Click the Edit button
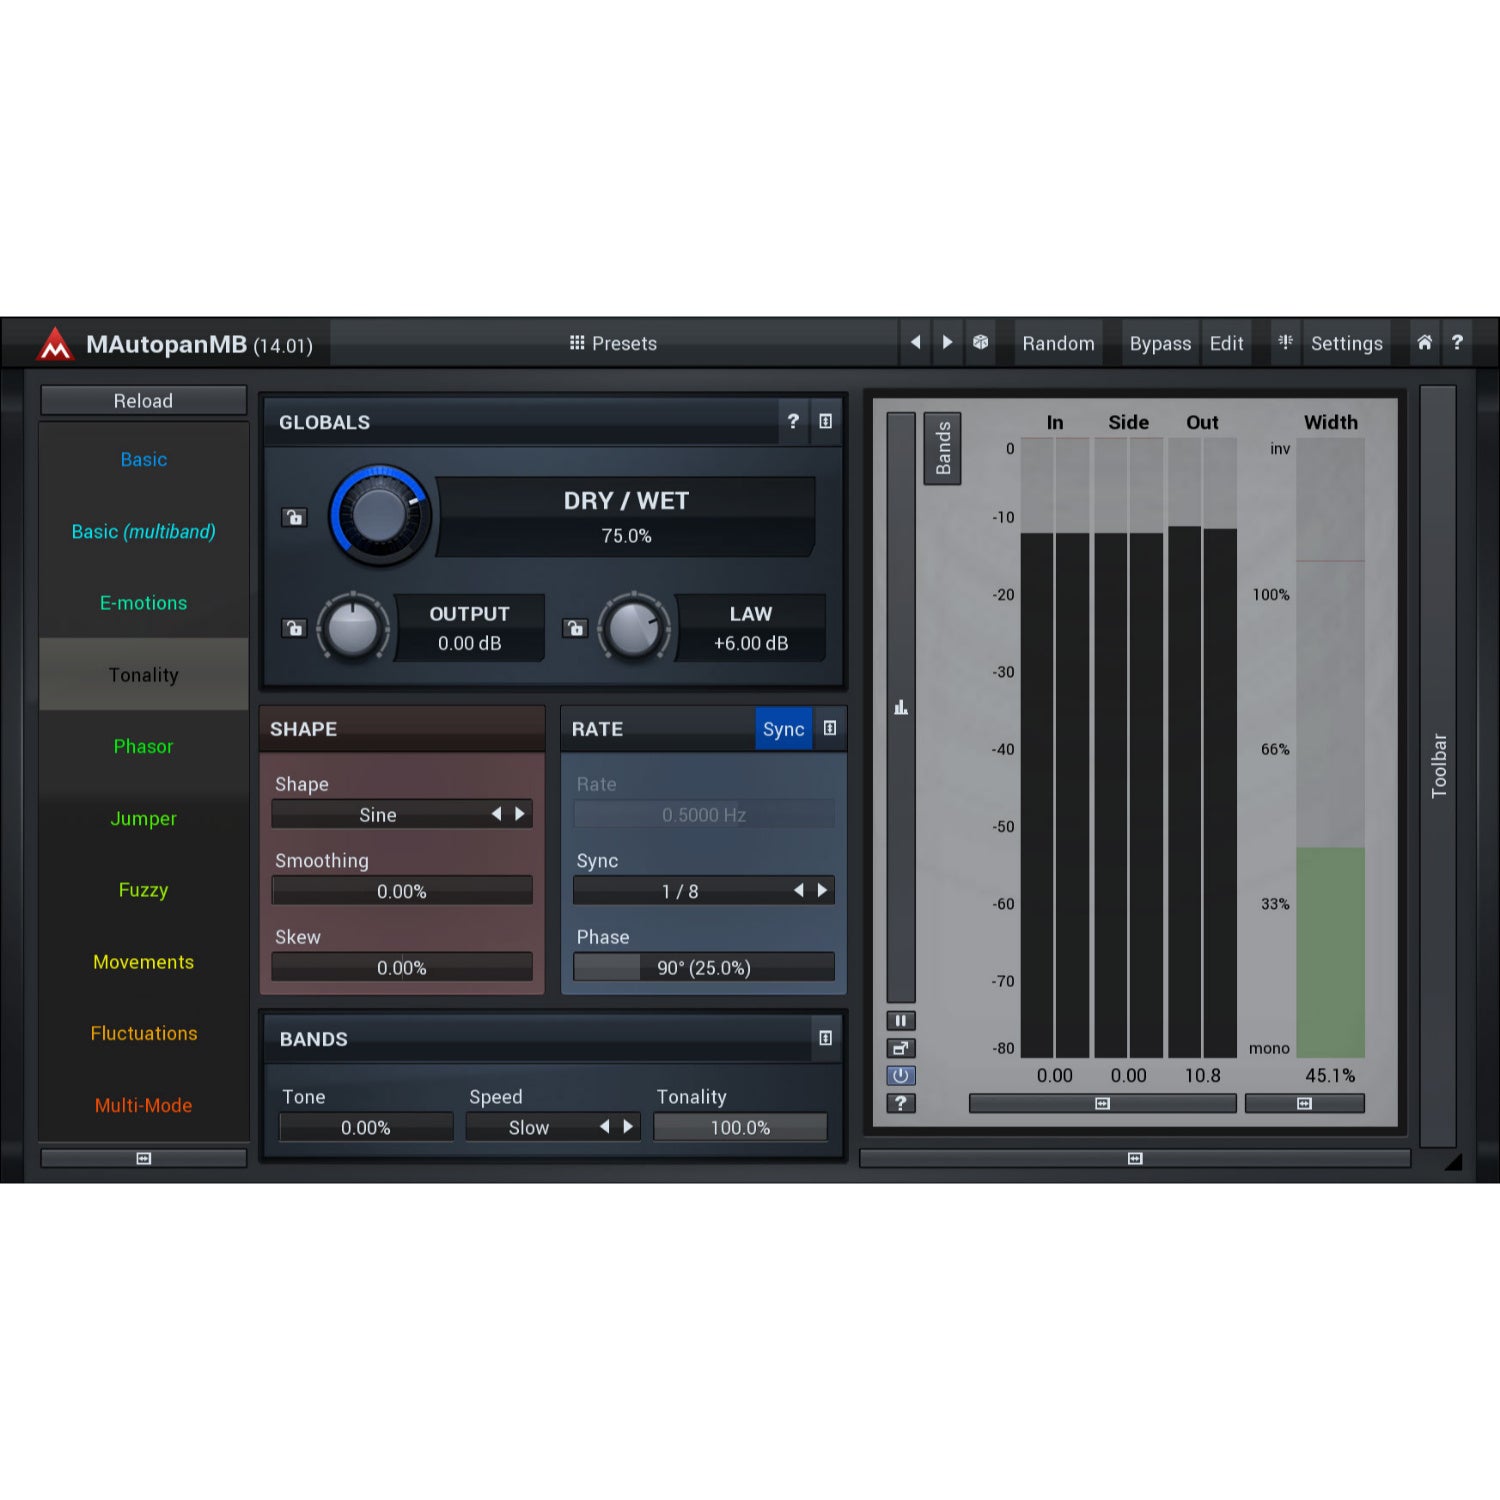 (x=1226, y=343)
